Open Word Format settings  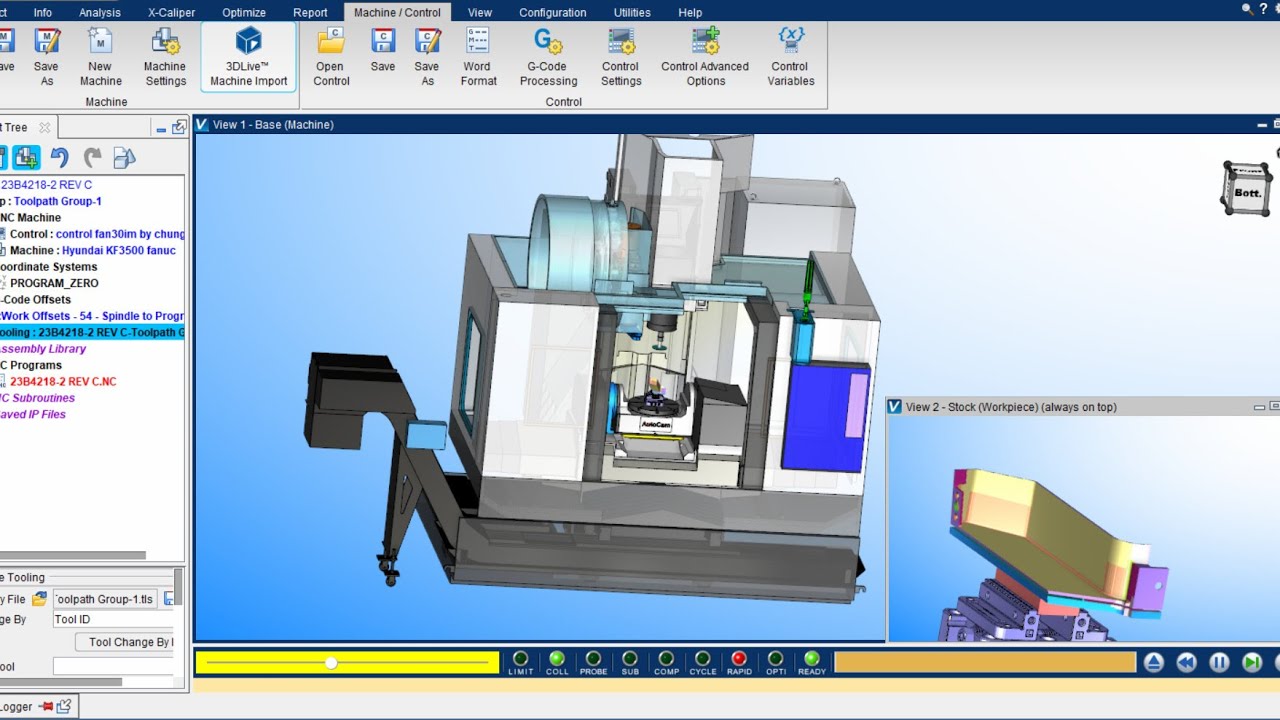478,57
